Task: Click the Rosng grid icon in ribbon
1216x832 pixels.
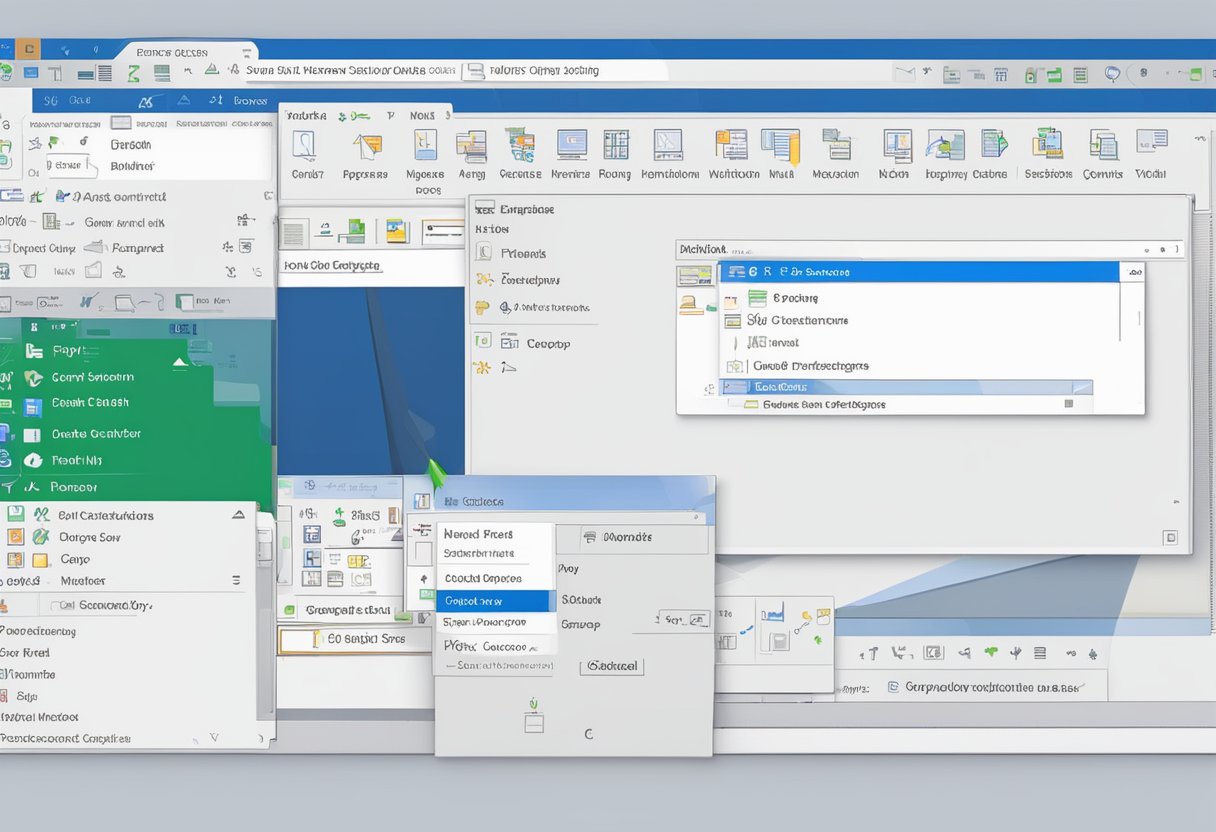Action: coord(615,146)
